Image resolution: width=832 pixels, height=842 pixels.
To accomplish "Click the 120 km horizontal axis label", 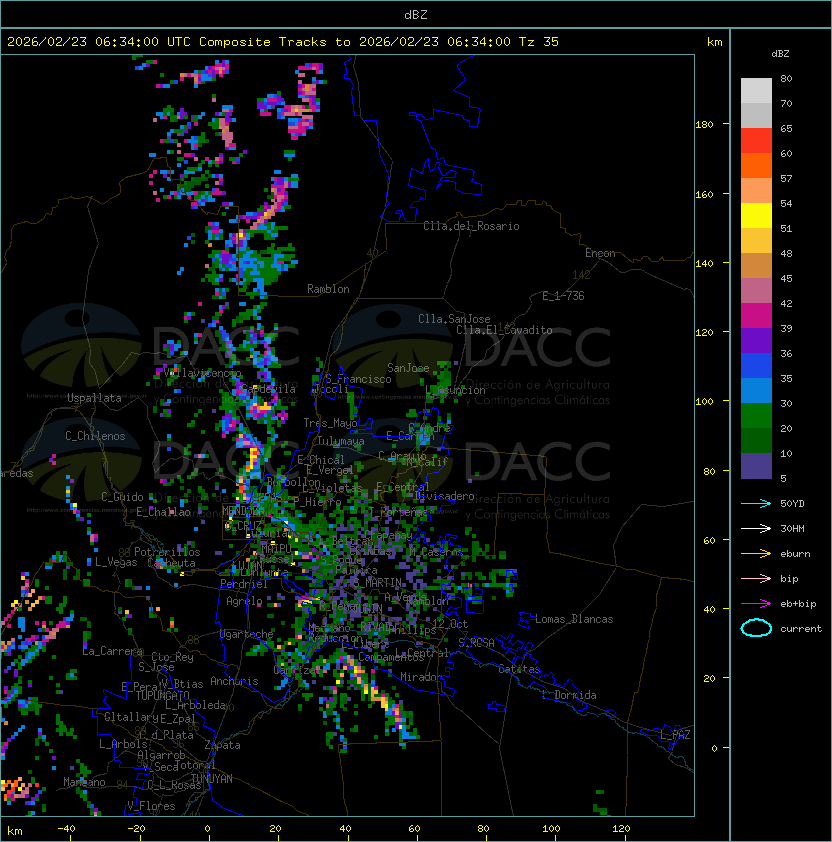I will tap(621, 829).
